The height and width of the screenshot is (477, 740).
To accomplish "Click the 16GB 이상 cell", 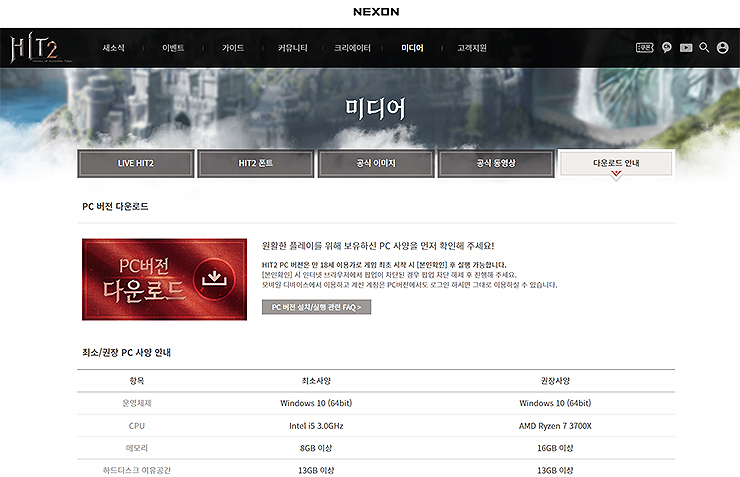I will (x=555, y=448).
